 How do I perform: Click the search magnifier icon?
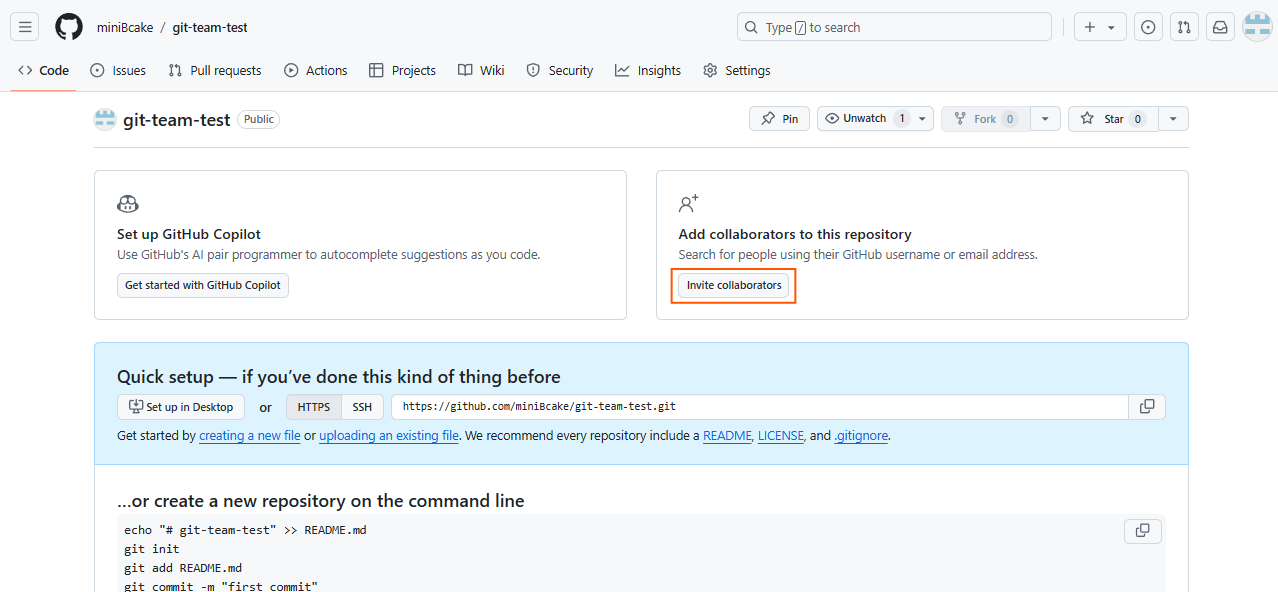[x=751, y=27]
